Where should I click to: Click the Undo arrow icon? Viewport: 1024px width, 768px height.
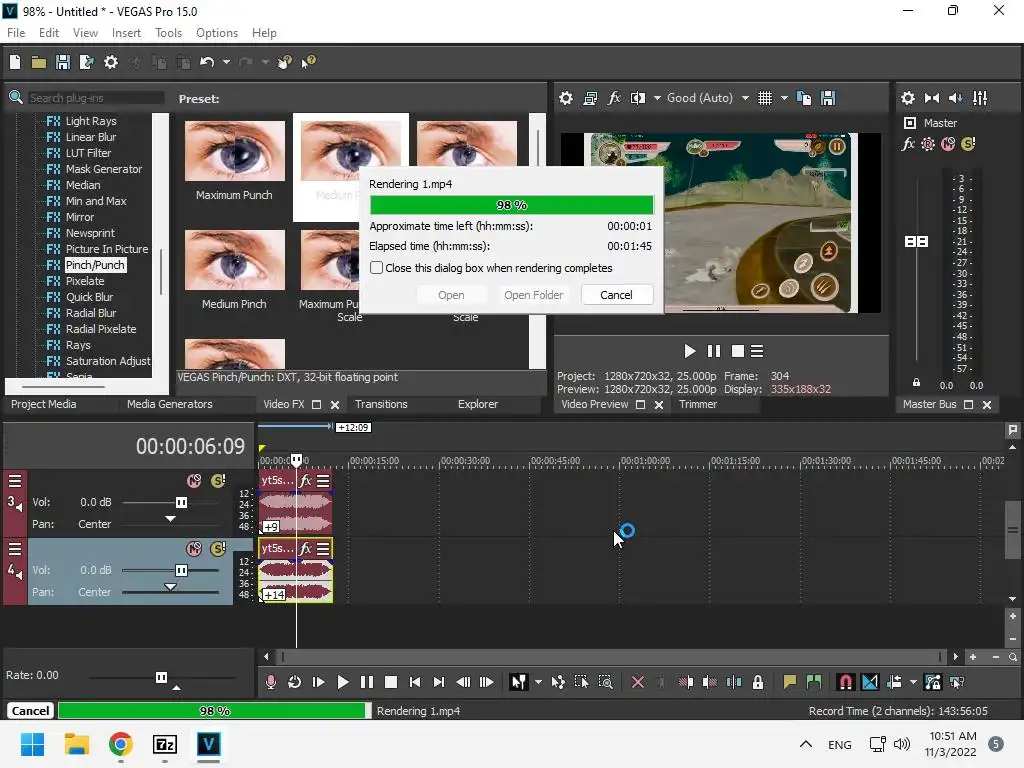click(207, 62)
